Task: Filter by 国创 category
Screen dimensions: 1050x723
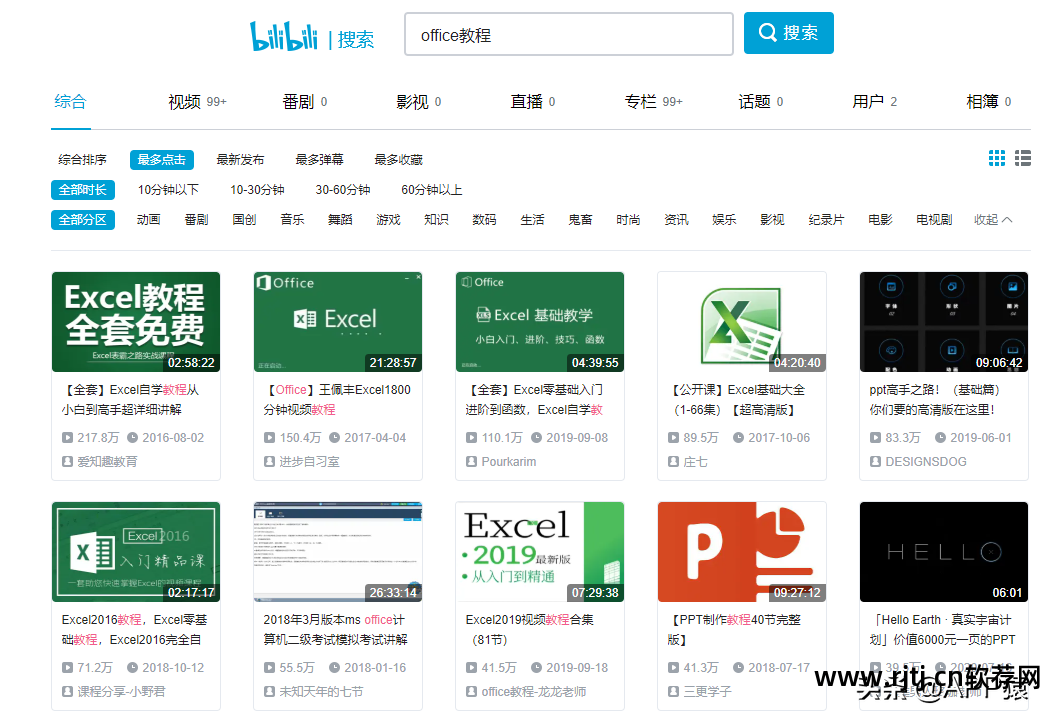Action: tap(244, 220)
